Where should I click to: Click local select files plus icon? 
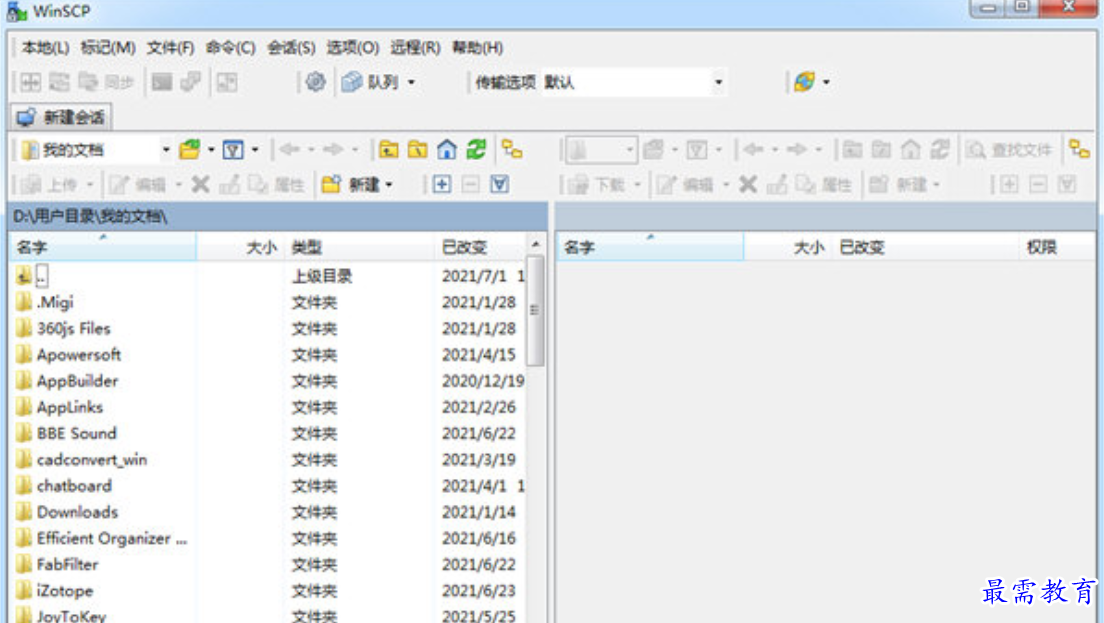click(441, 185)
